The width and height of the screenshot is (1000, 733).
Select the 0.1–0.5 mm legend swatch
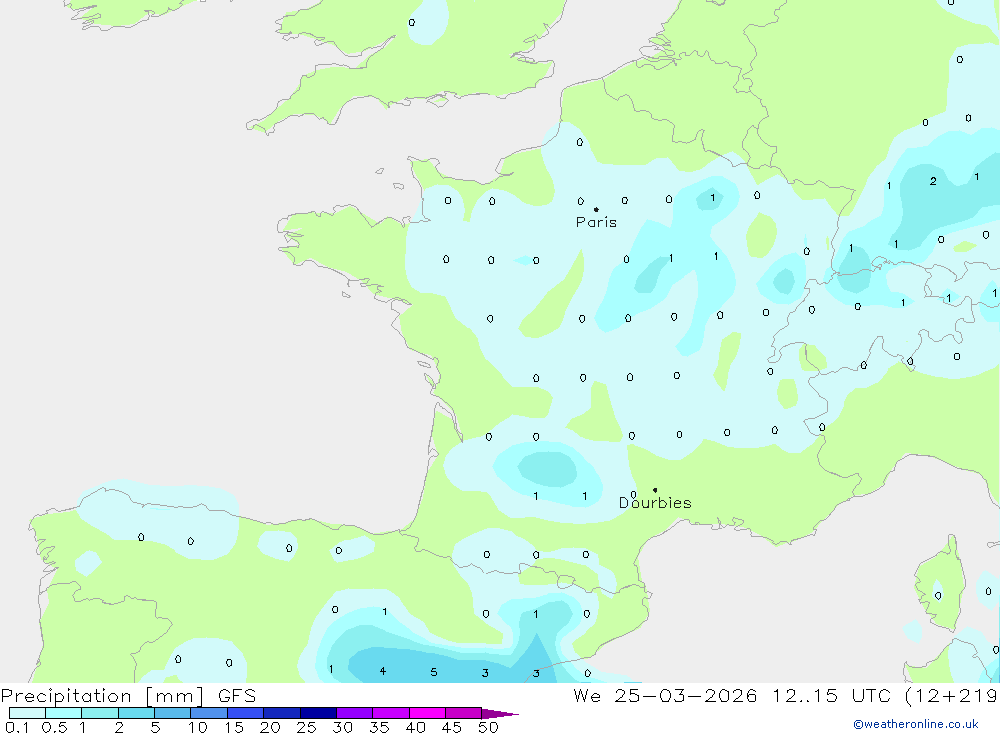(27, 713)
